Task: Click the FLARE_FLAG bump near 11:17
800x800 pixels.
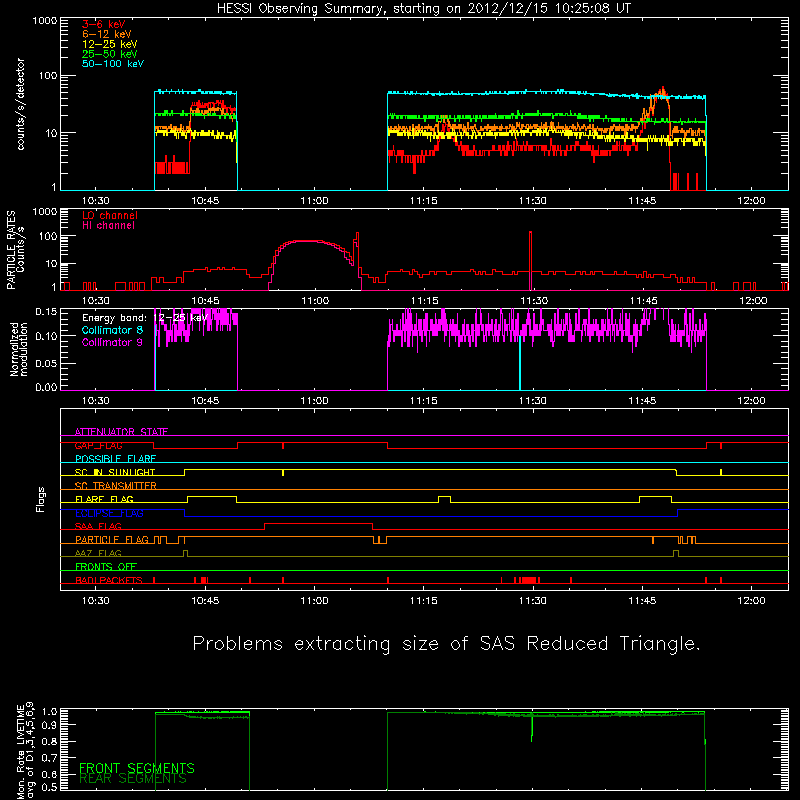Action: coord(444,497)
